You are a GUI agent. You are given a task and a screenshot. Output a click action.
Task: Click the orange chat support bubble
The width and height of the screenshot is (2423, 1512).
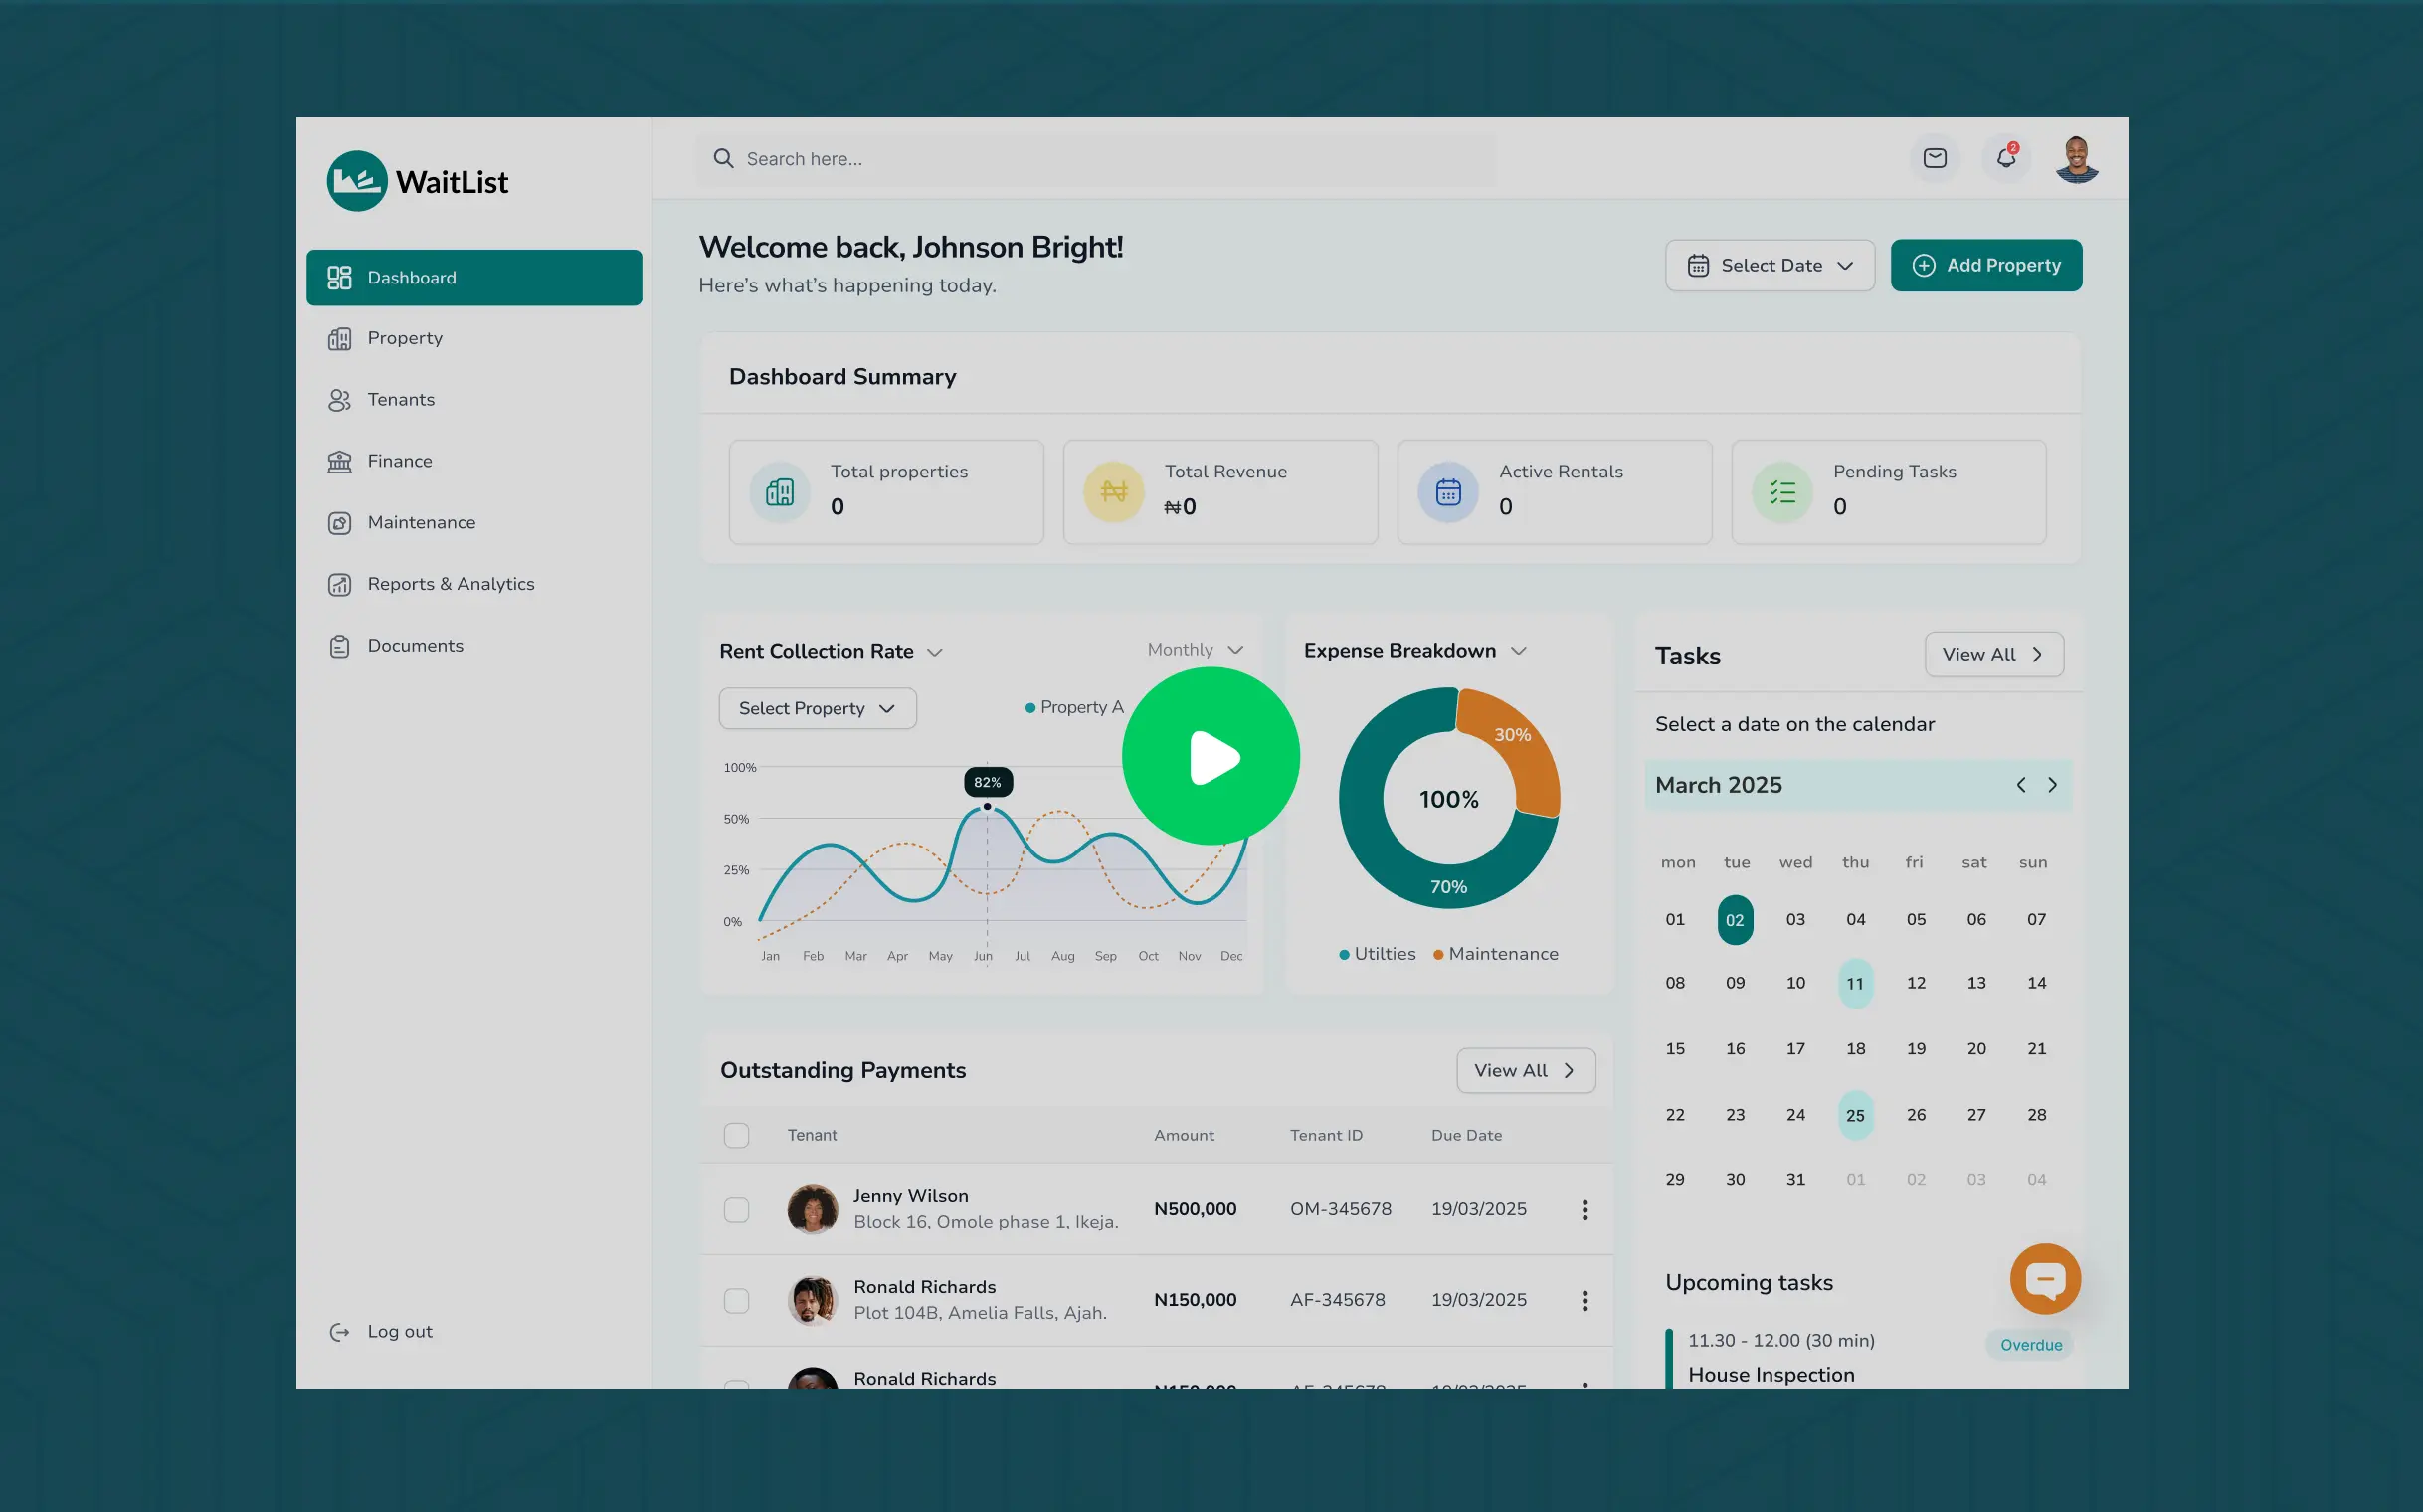click(x=2045, y=1279)
